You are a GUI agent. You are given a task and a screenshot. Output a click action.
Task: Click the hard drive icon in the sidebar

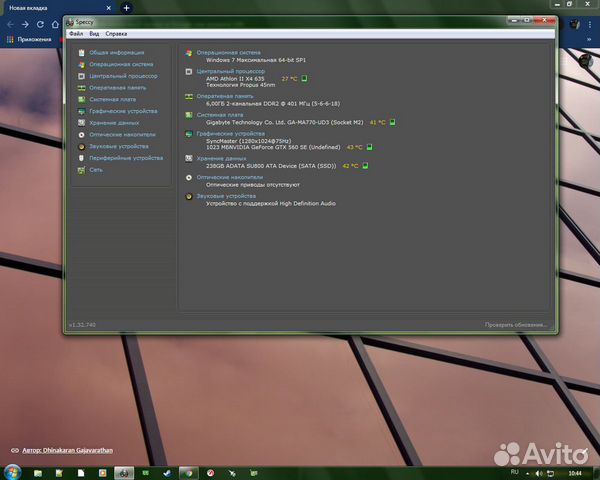click(82, 123)
